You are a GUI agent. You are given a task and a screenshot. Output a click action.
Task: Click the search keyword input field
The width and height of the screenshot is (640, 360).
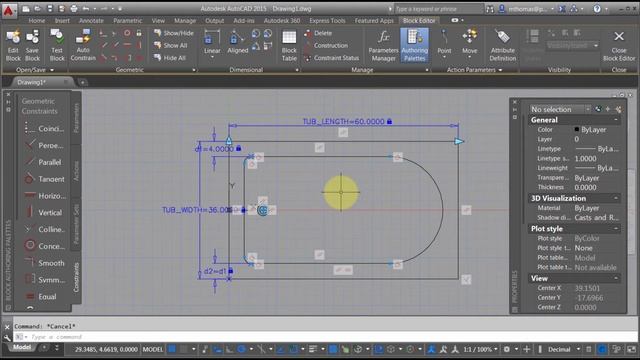[x=438, y=9]
